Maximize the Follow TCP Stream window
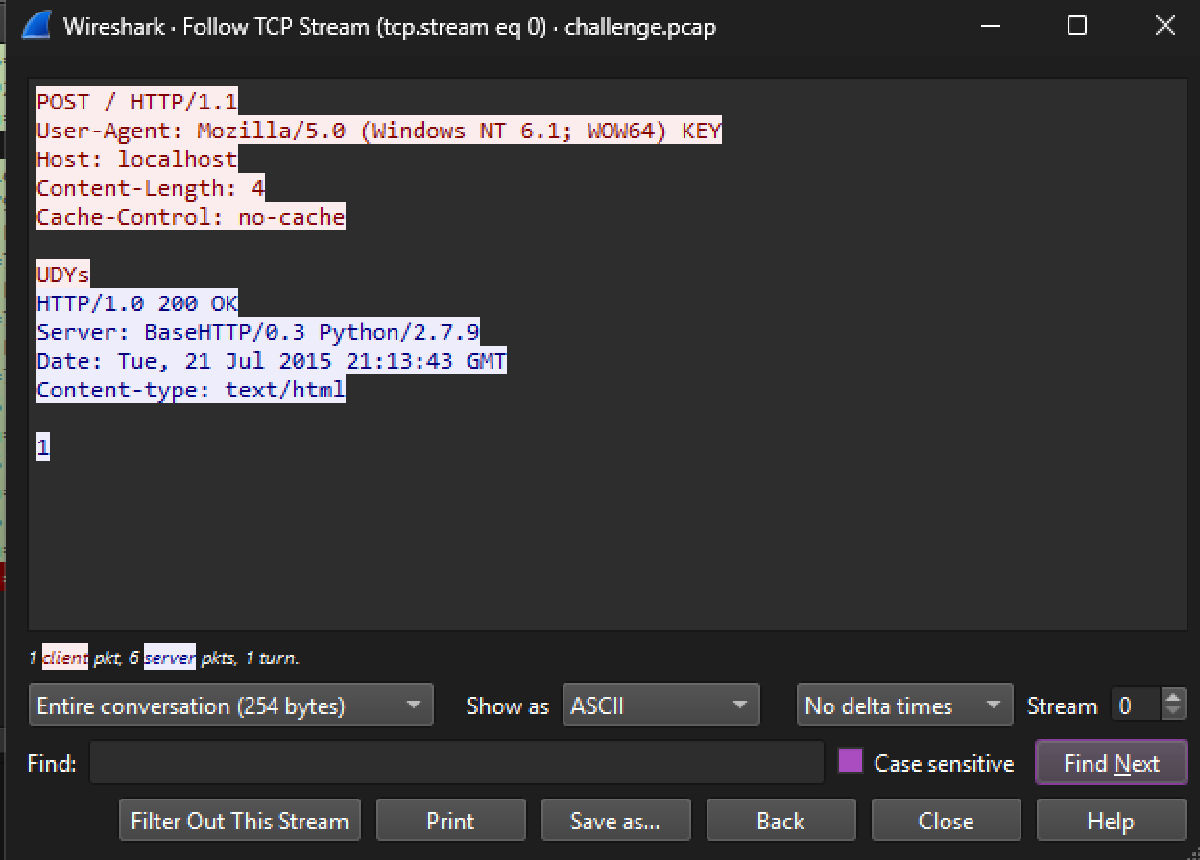Screen dimensions: 1200x860 tap(1077, 27)
